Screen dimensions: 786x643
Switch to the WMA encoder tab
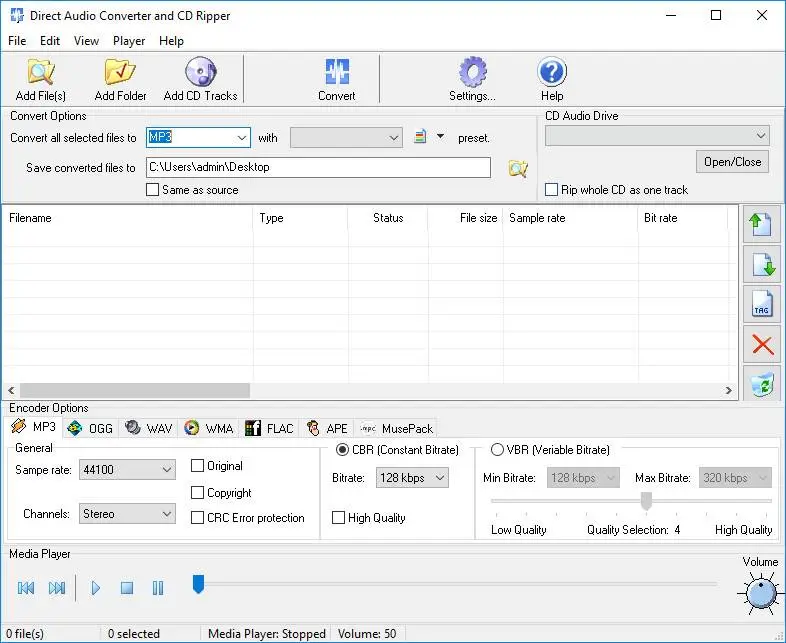(209, 428)
